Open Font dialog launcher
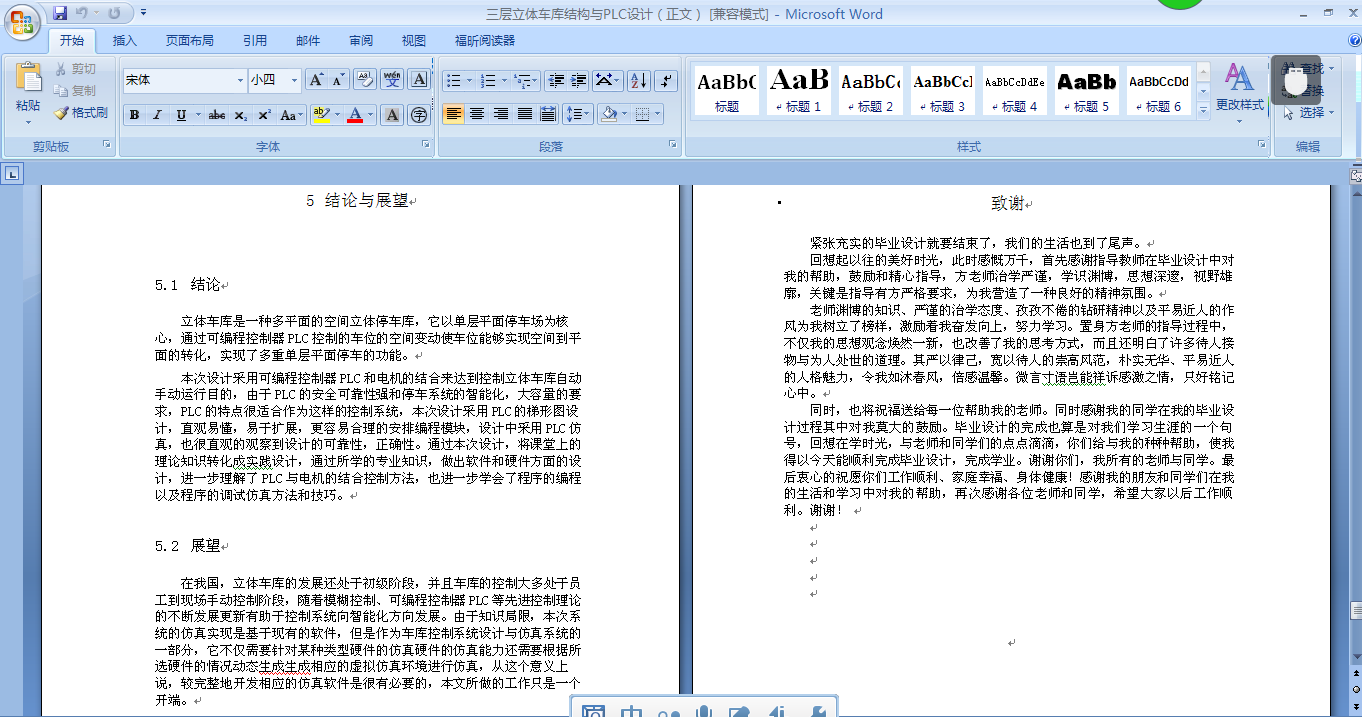This screenshot has height=717, width=1362. point(427,146)
